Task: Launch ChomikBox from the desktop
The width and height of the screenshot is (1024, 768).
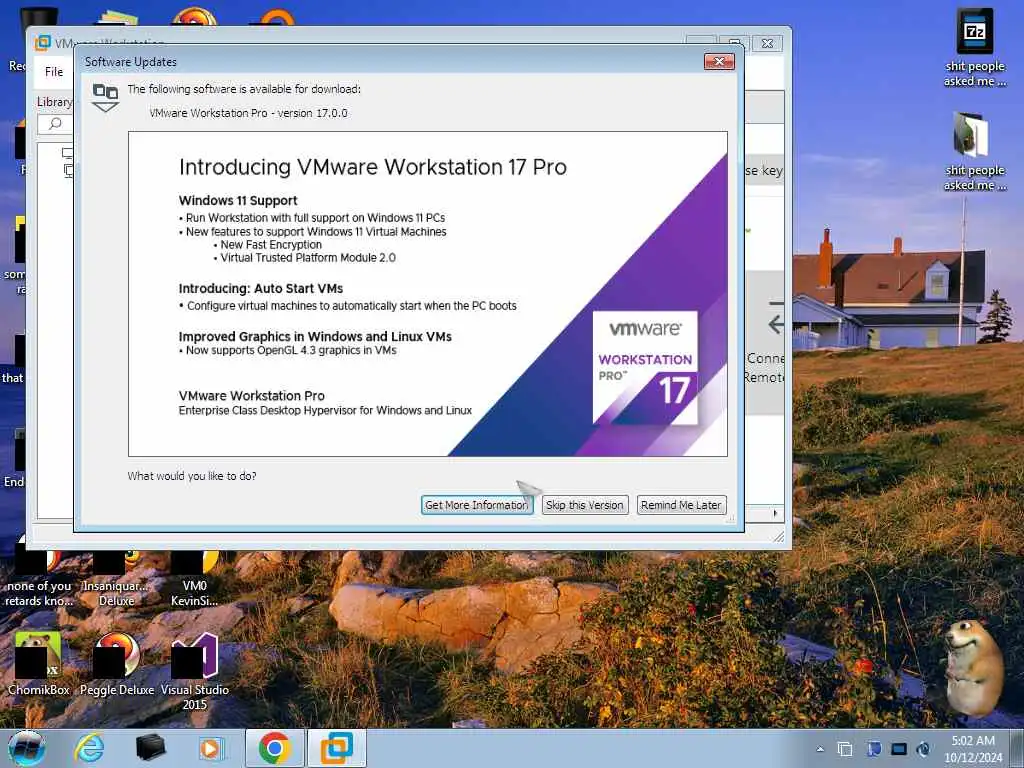Action: [39, 664]
